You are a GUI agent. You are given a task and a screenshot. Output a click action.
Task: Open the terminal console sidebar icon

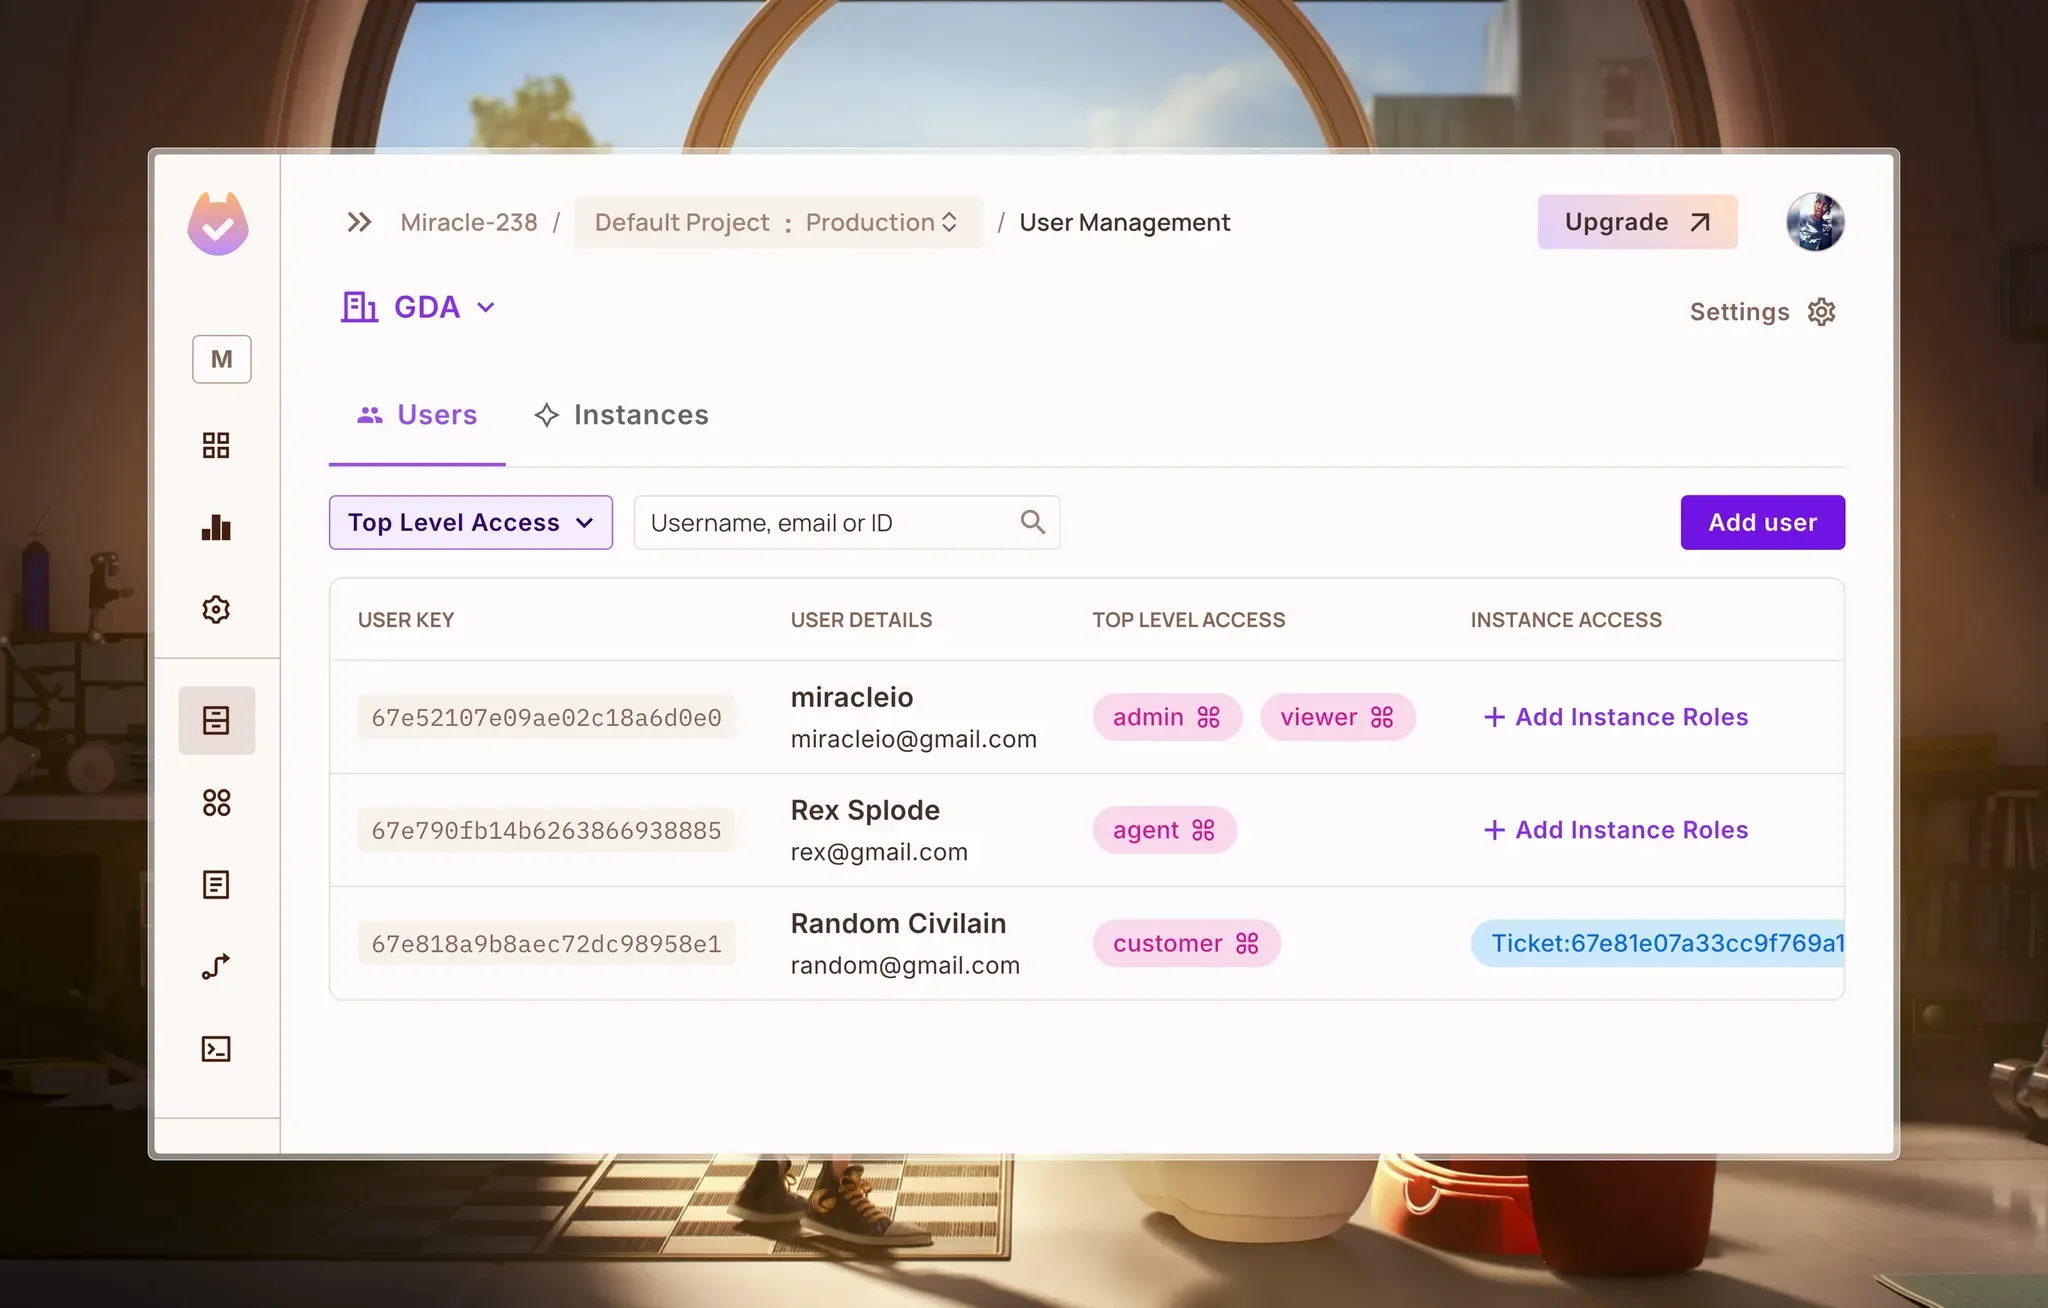(216, 1048)
